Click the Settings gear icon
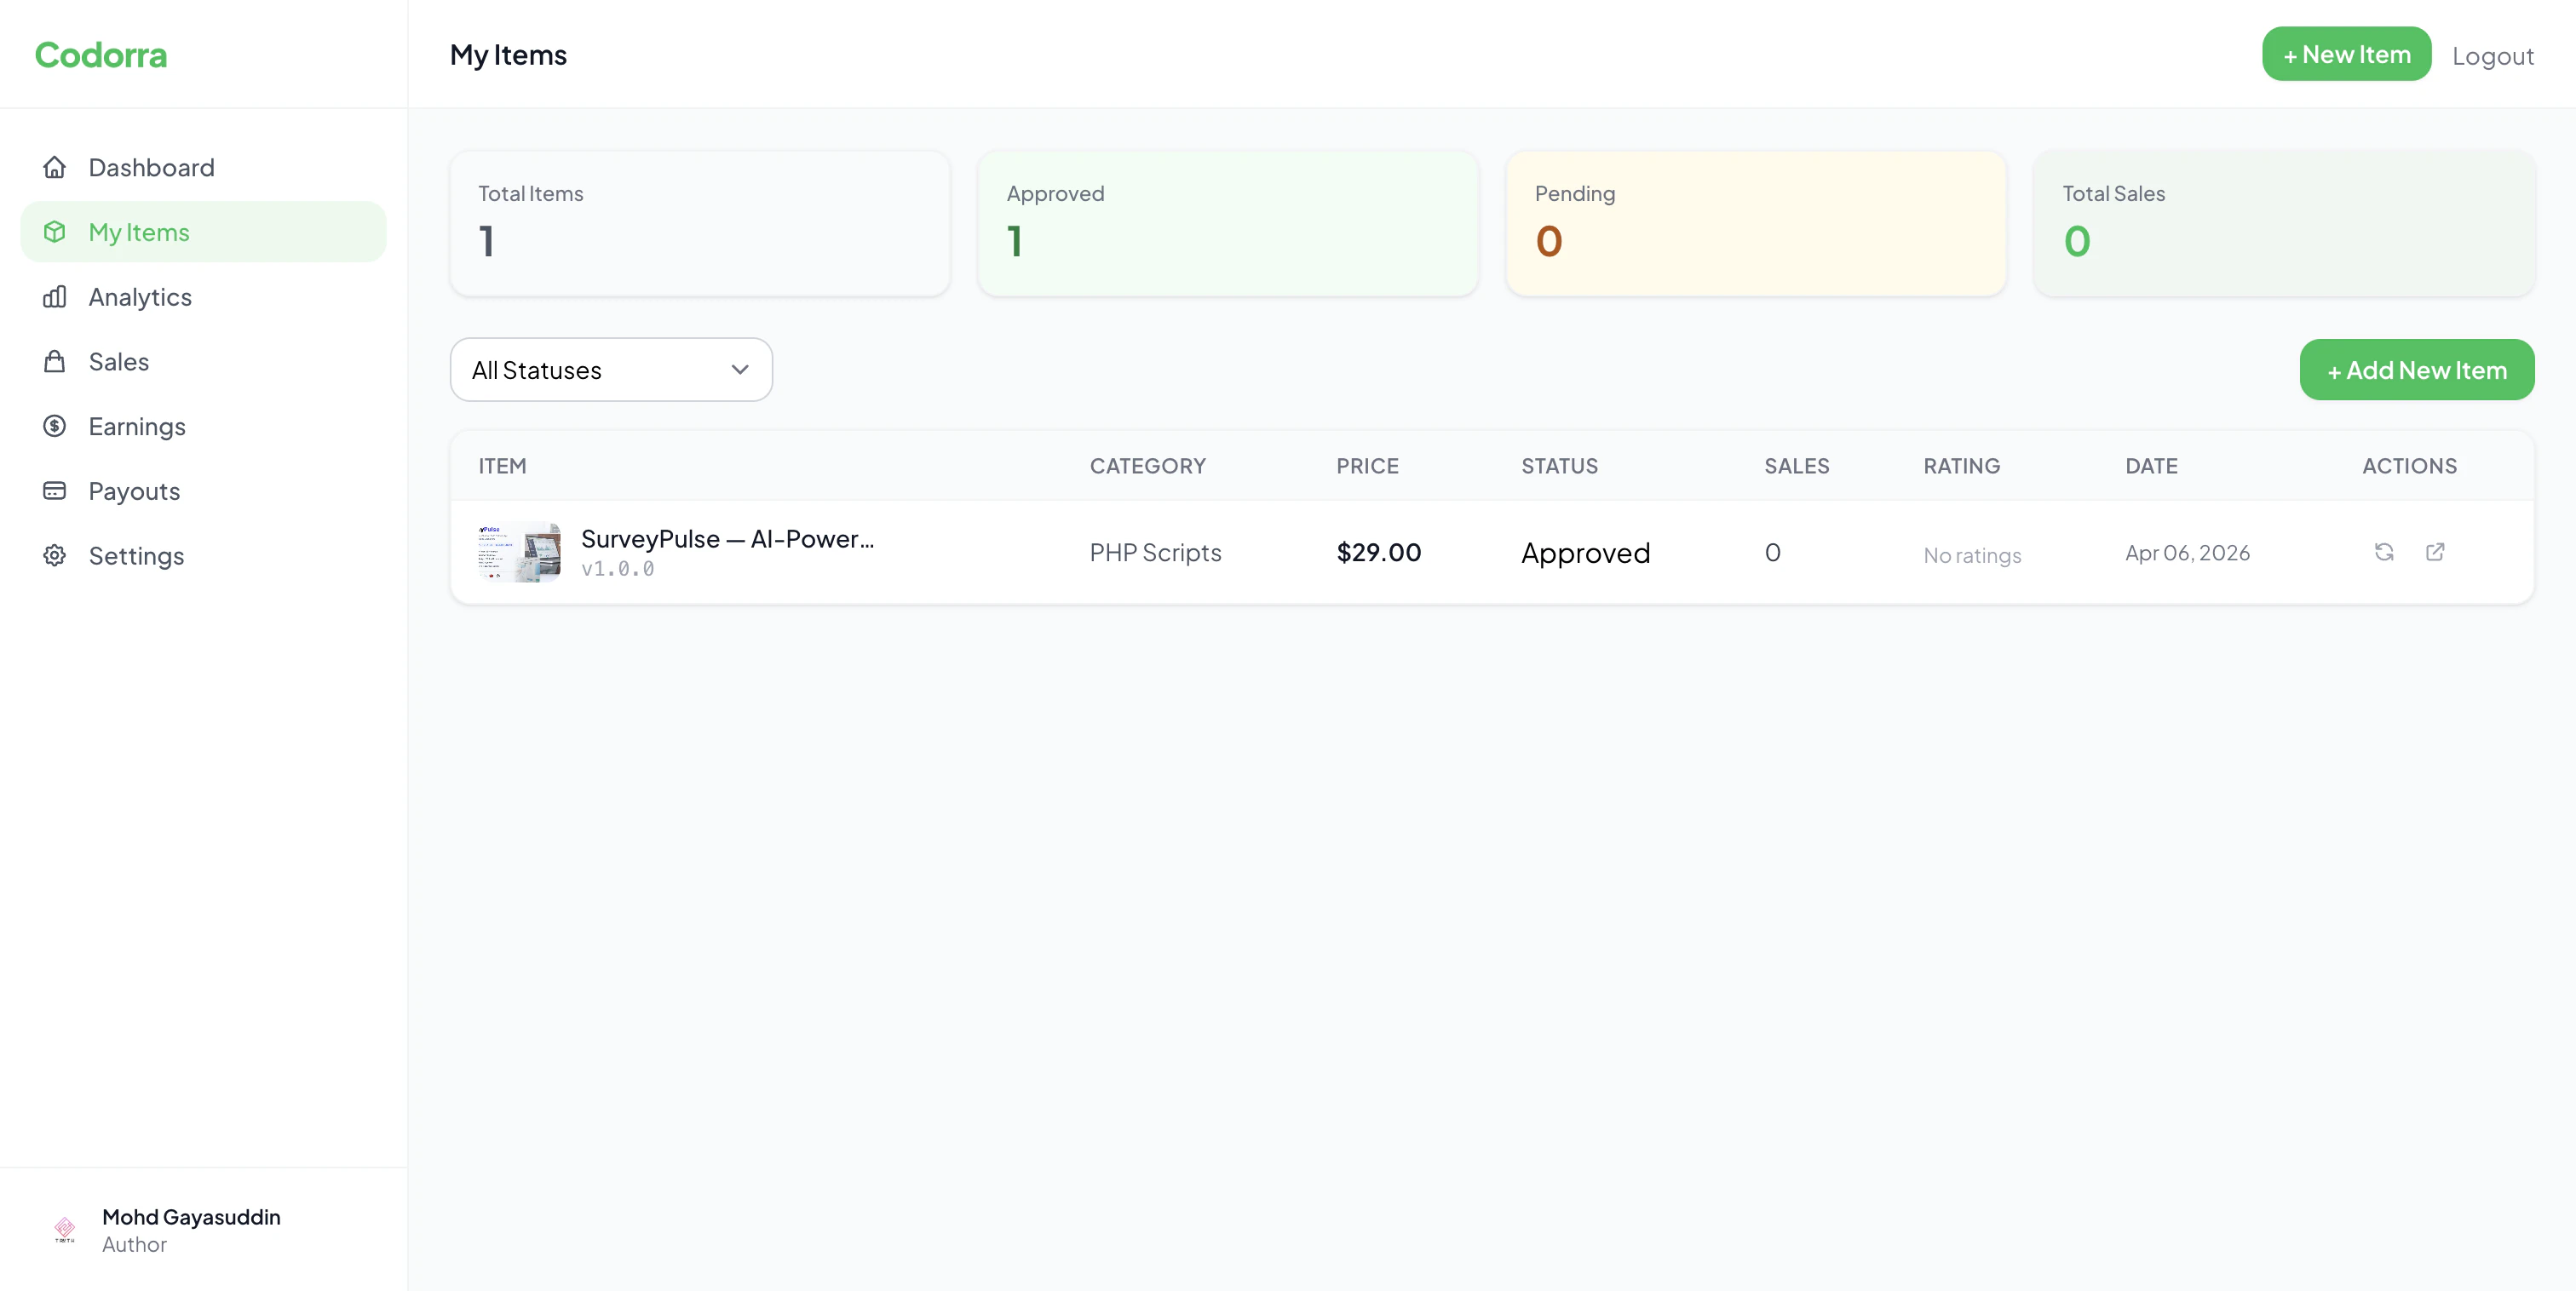Screen dimensions: 2576x1291 click(x=55, y=556)
